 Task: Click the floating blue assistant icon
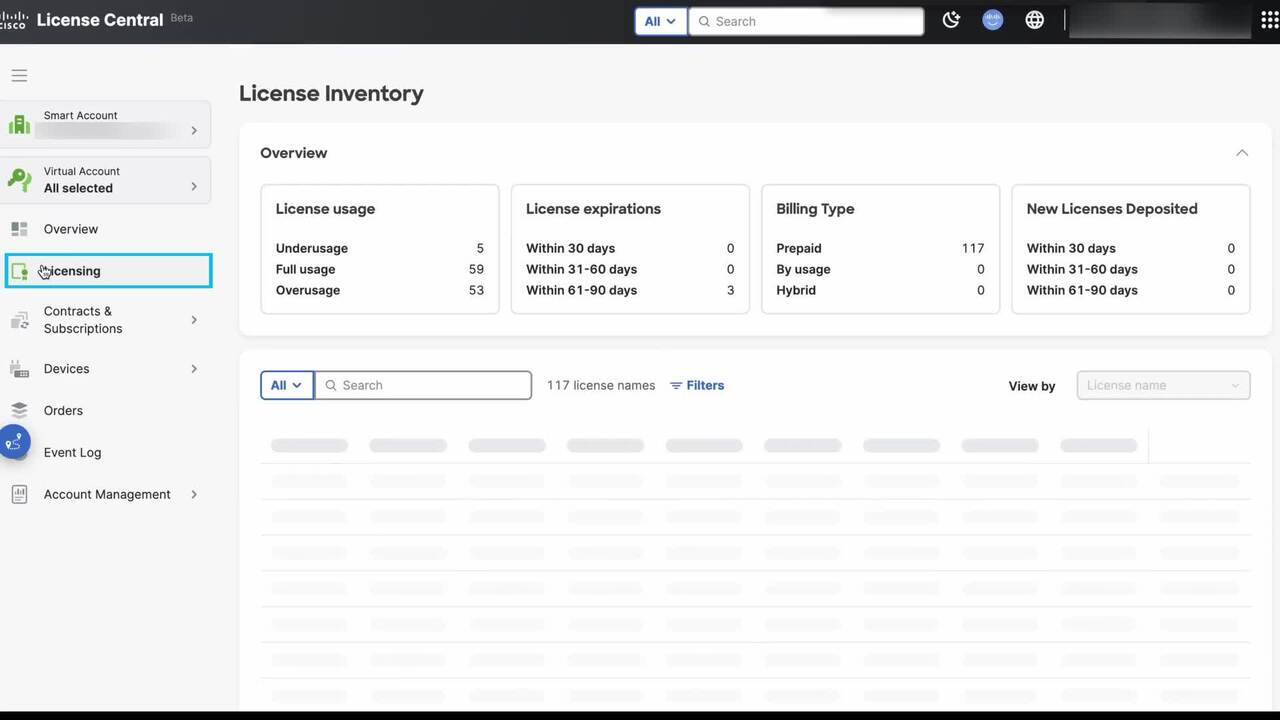pos(14,441)
